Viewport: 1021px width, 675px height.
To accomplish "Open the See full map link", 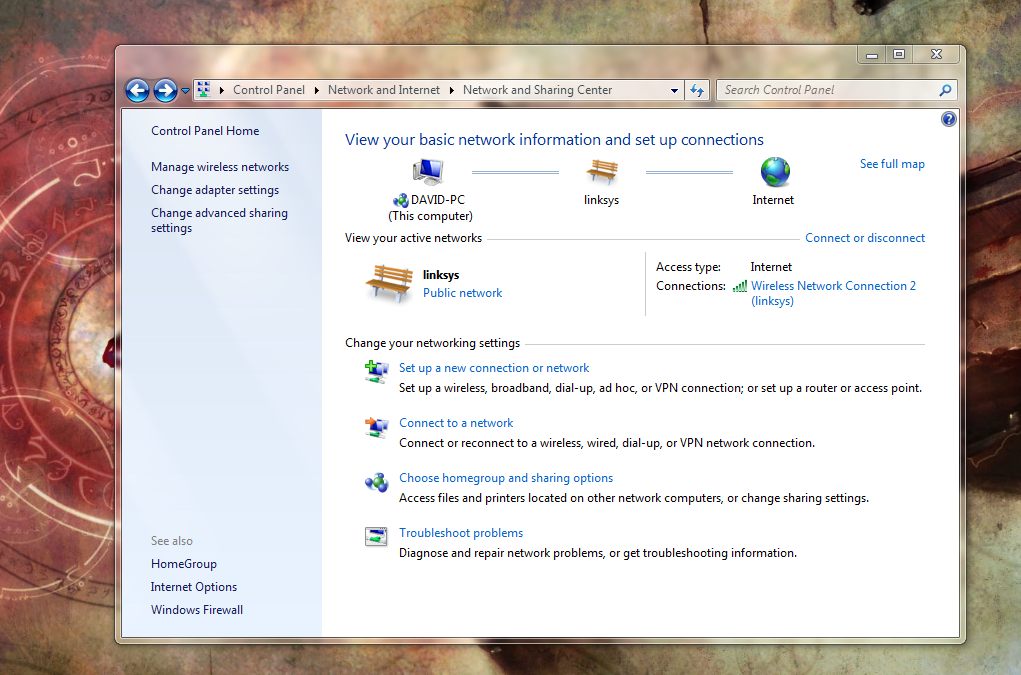I will point(892,164).
